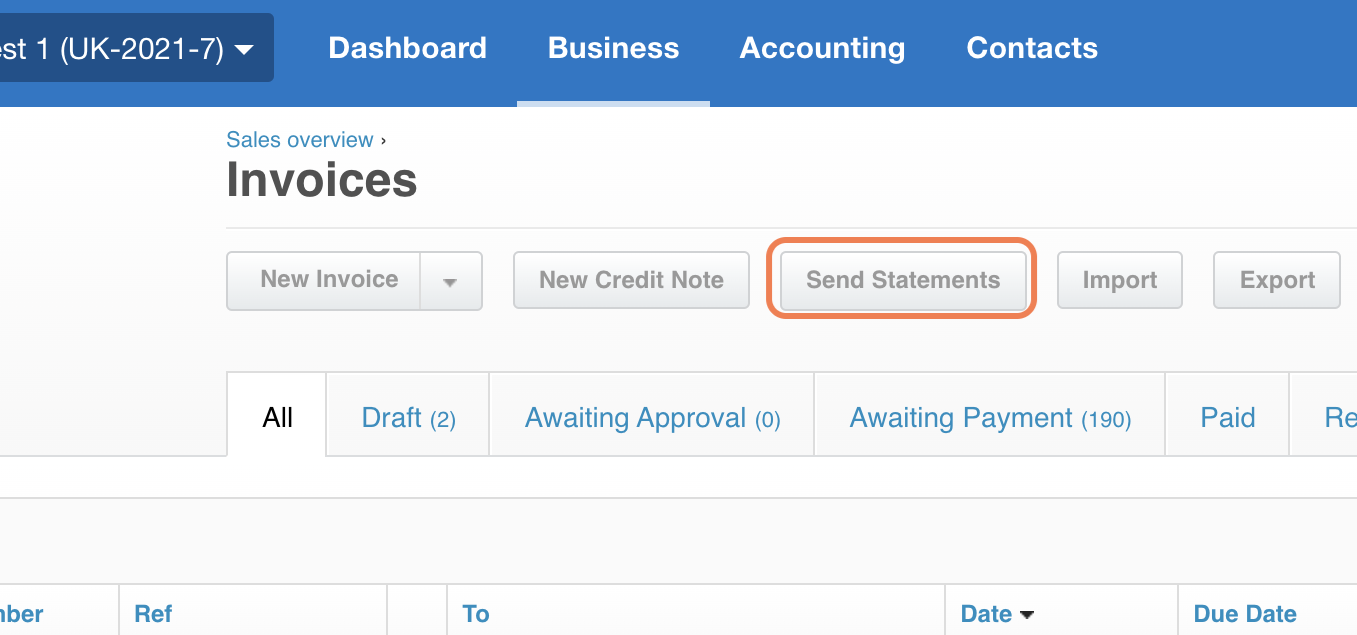Follow the Sales overview breadcrumb link
This screenshot has height=635, width=1357.
tap(300, 140)
